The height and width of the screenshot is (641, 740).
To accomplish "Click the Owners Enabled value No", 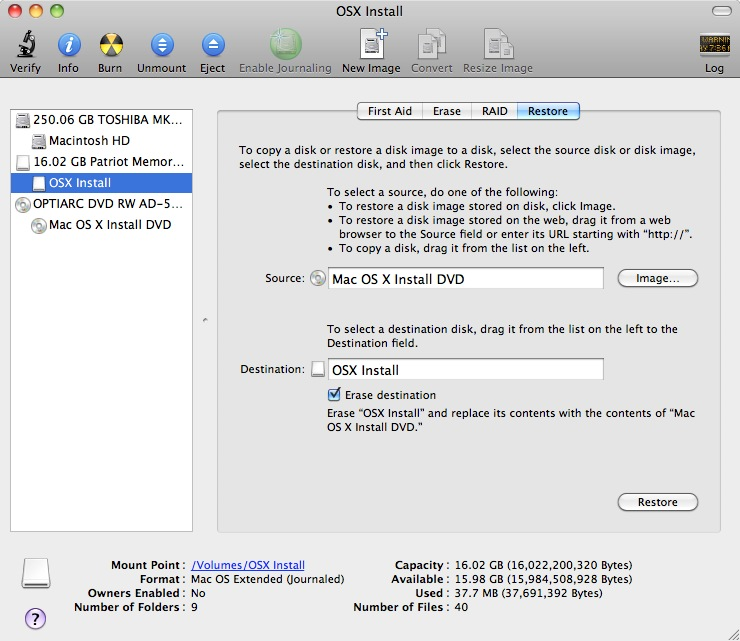I will coord(198,593).
